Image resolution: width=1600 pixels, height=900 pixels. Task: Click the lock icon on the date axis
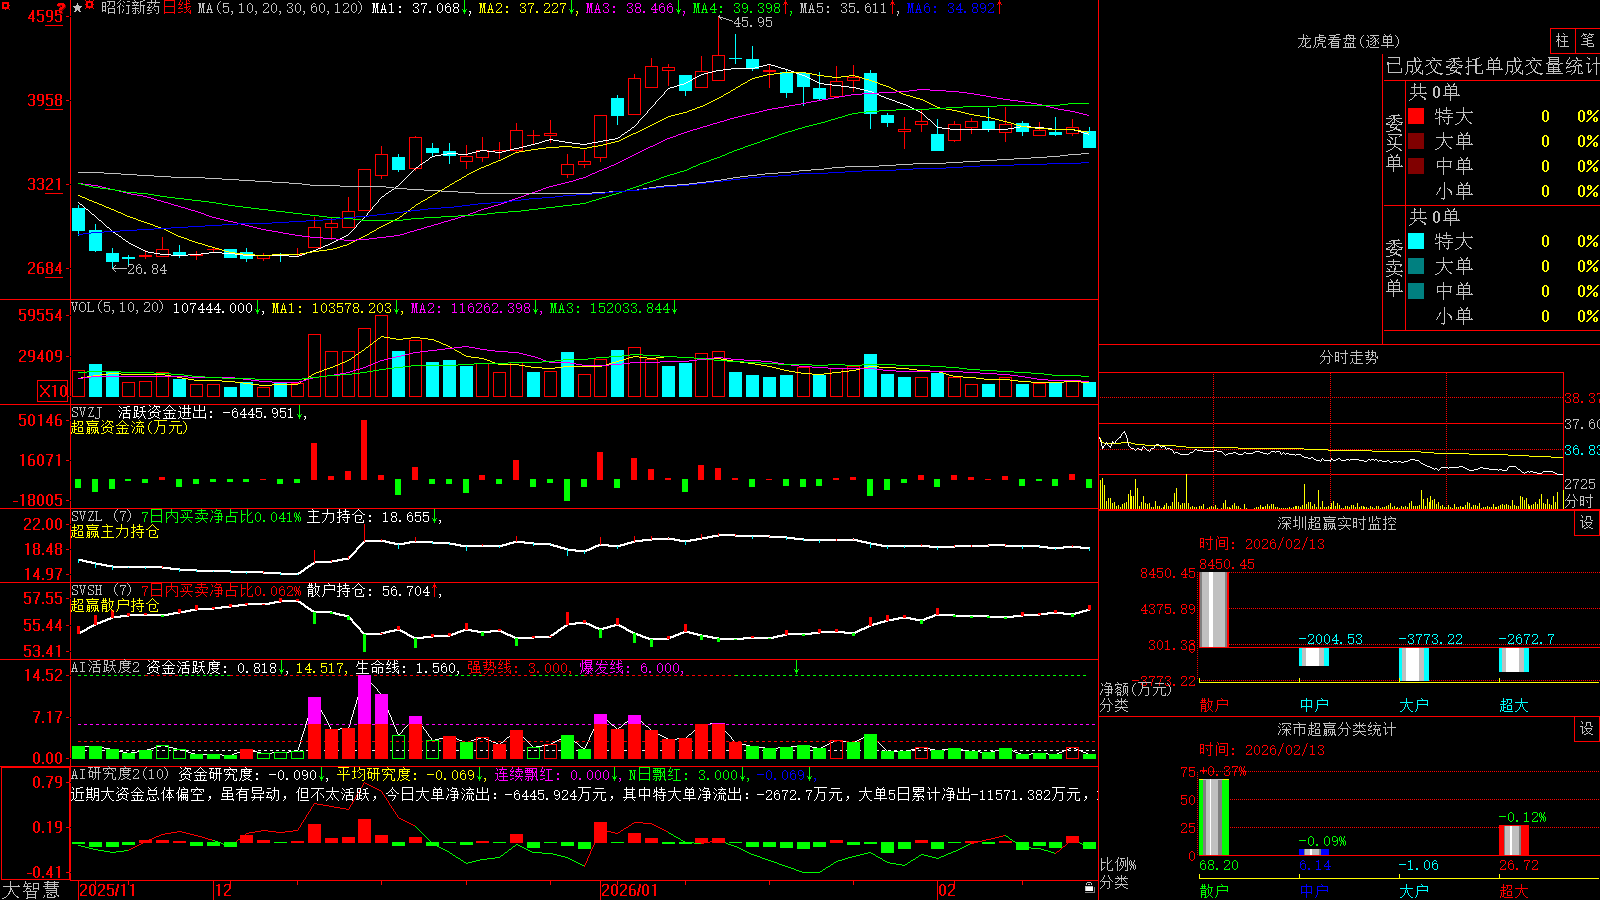(x=1089, y=888)
